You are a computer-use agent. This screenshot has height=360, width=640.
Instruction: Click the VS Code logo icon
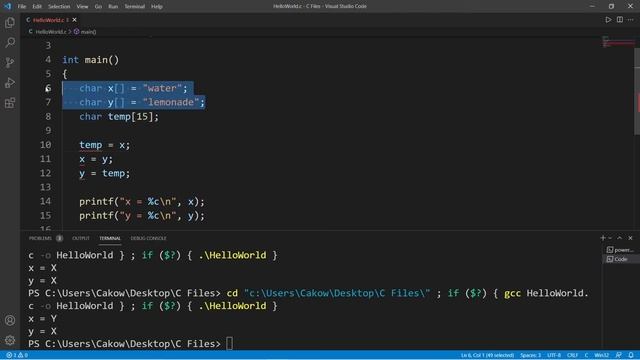point(7,6)
